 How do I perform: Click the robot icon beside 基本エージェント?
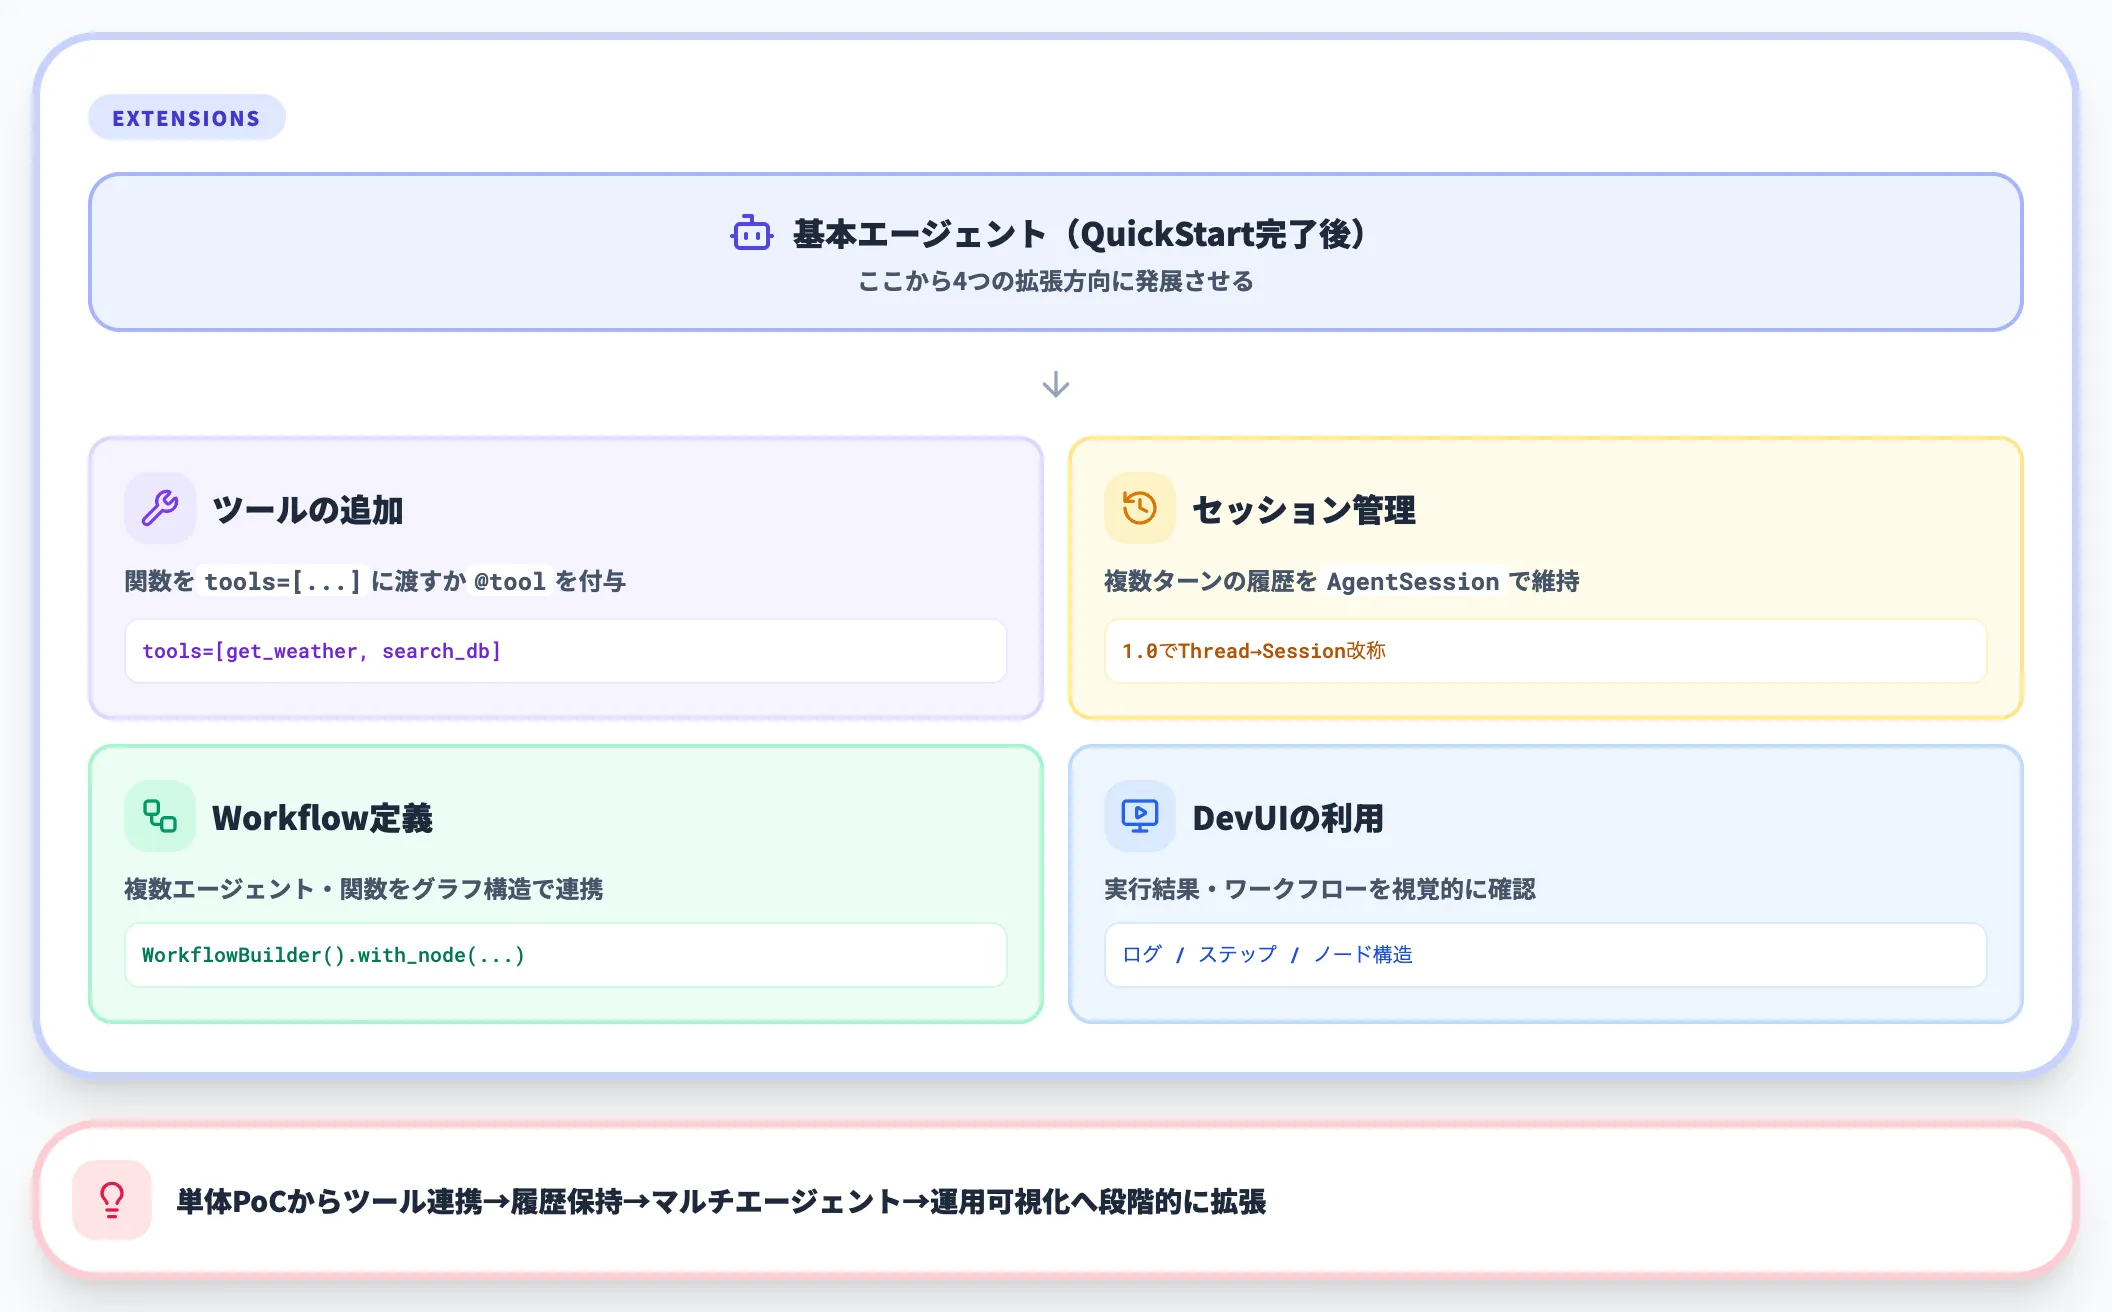click(751, 233)
